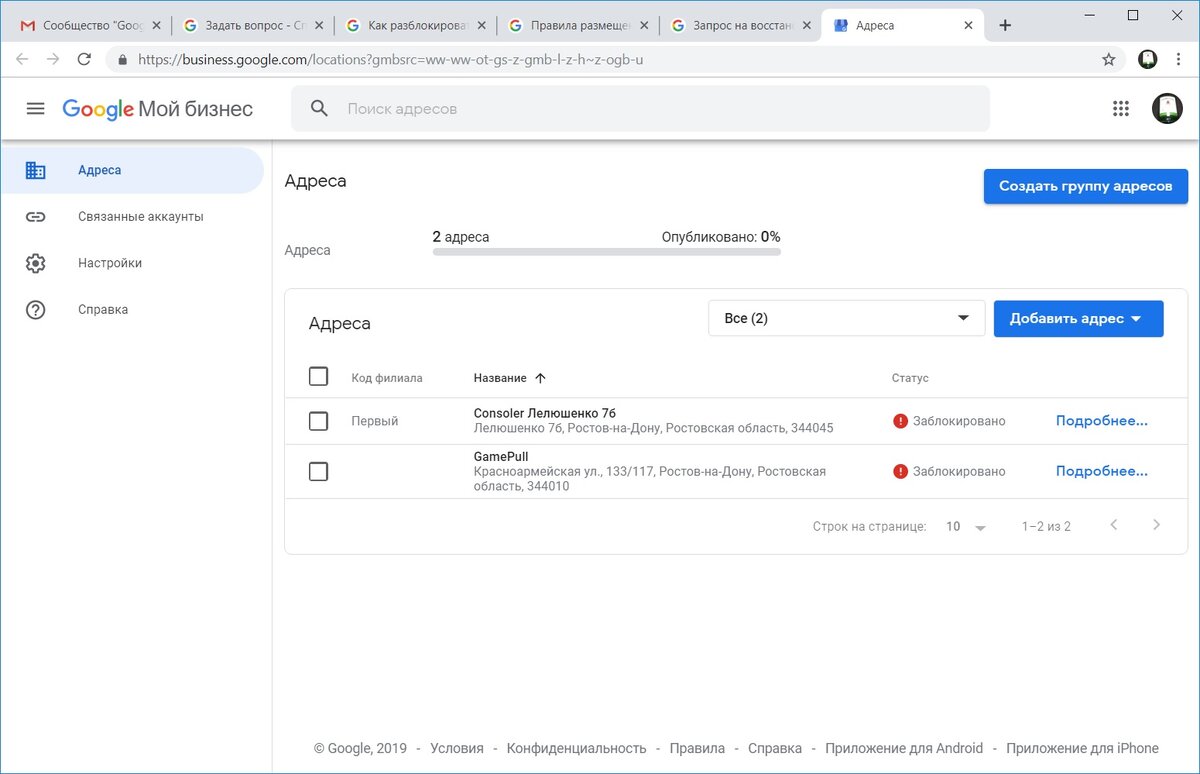Click the Справка question mark icon
This screenshot has height=774, width=1200.
tap(35, 309)
